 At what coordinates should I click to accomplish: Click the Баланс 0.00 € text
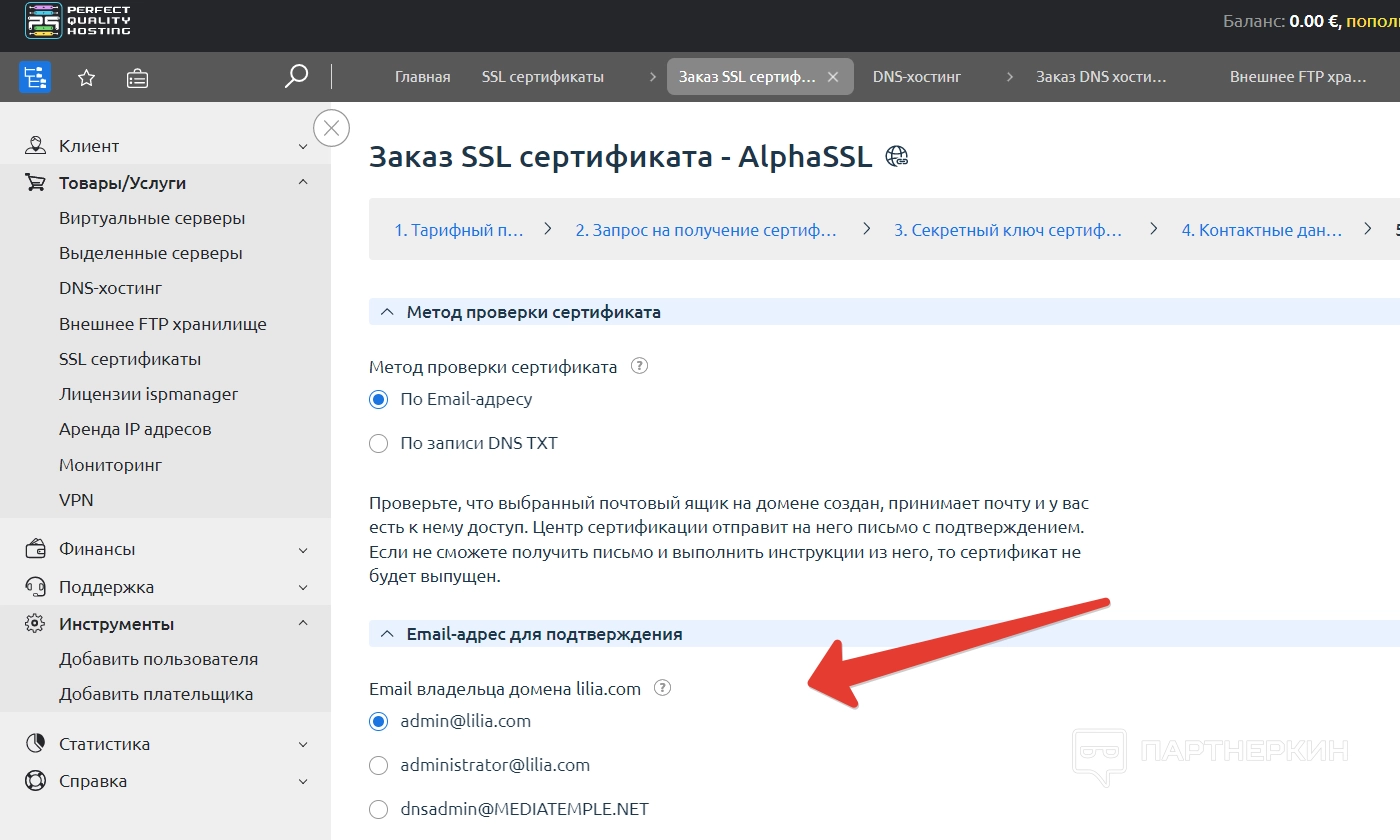[x=1281, y=20]
